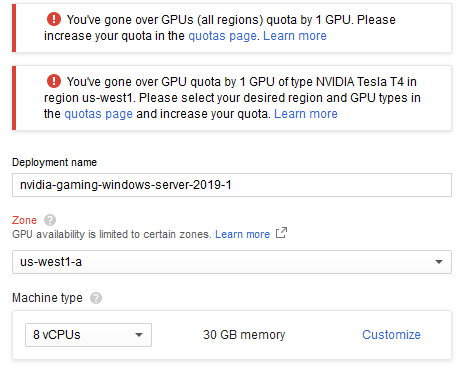Click the error icon in the Tesla T4 quota alert
Image resolution: width=462 pixels, height=371 pixels.
54,81
